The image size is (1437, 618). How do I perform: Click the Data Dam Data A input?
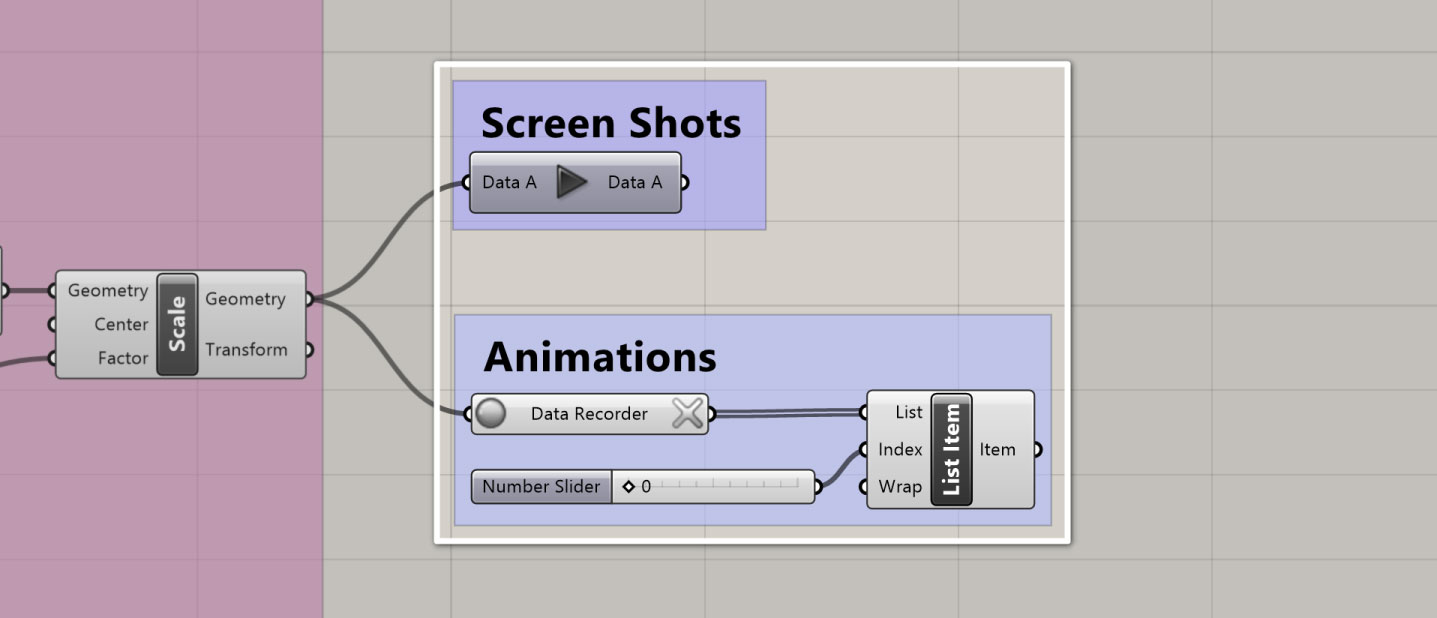pyautogui.click(x=509, y=183)
